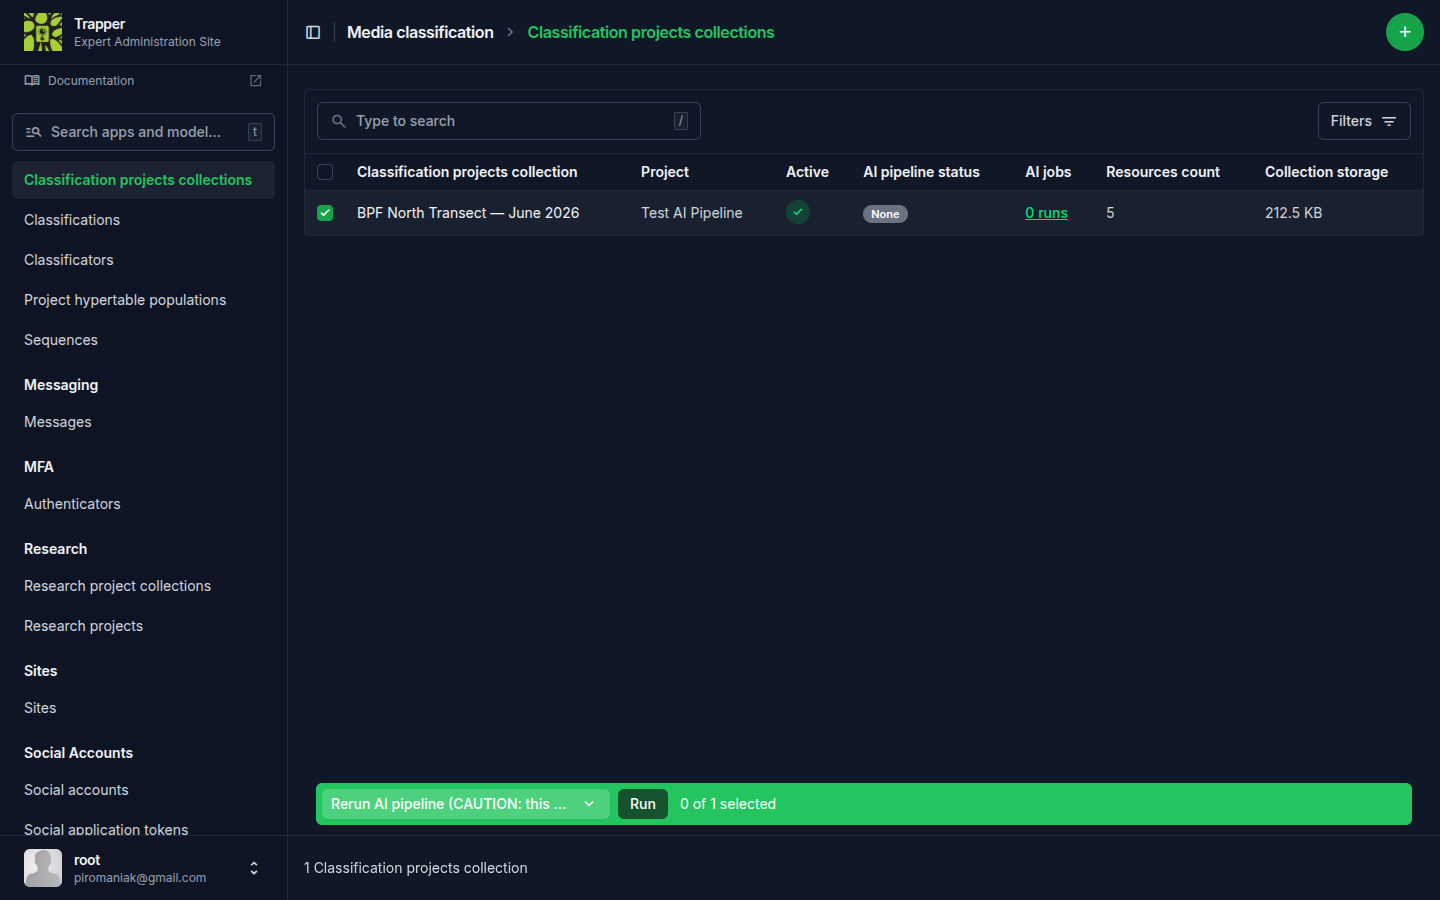Click the Sites section heading

tap(41, 671)
